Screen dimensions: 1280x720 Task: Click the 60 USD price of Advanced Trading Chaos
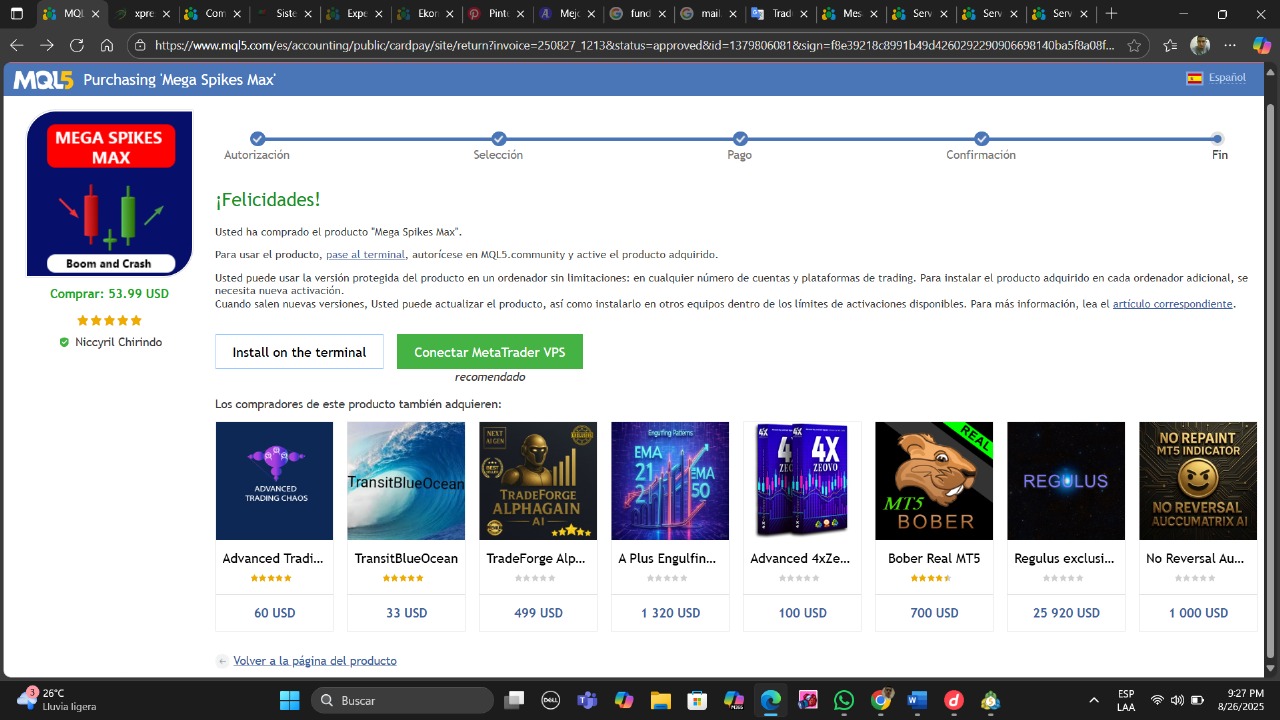pos(274,613)
